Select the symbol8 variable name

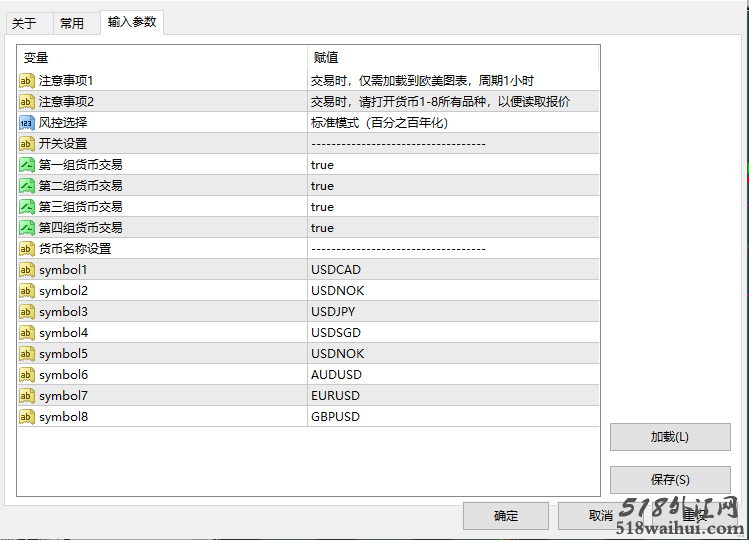coord(64,417)
